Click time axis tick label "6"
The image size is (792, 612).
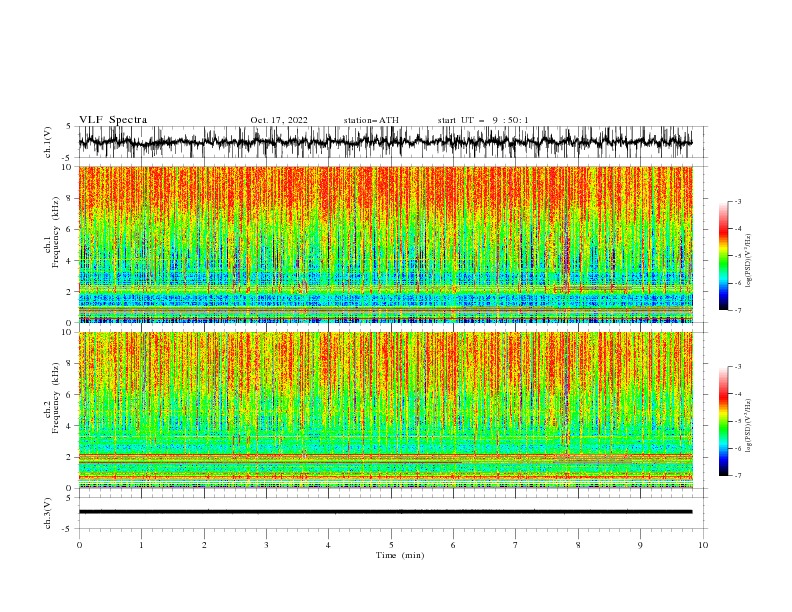tap(453, 545)
